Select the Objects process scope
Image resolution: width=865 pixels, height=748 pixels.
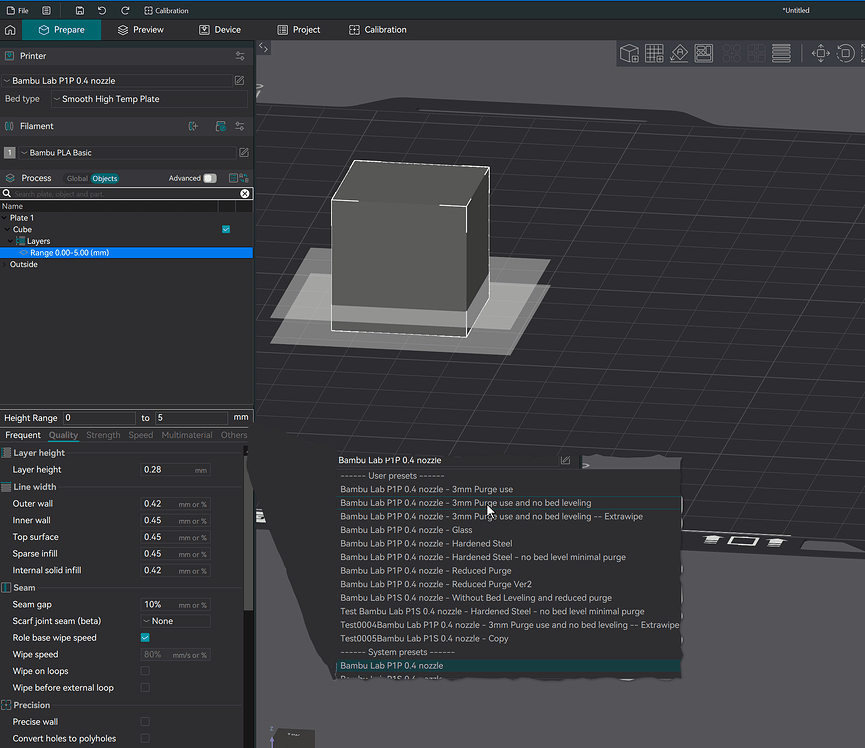105,178
